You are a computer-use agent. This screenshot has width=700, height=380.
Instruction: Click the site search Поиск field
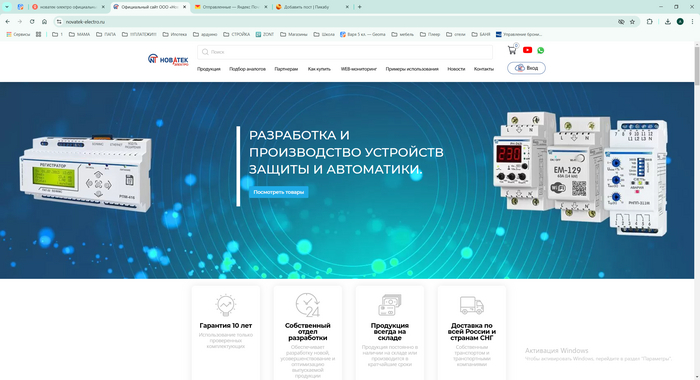[345, 52]
